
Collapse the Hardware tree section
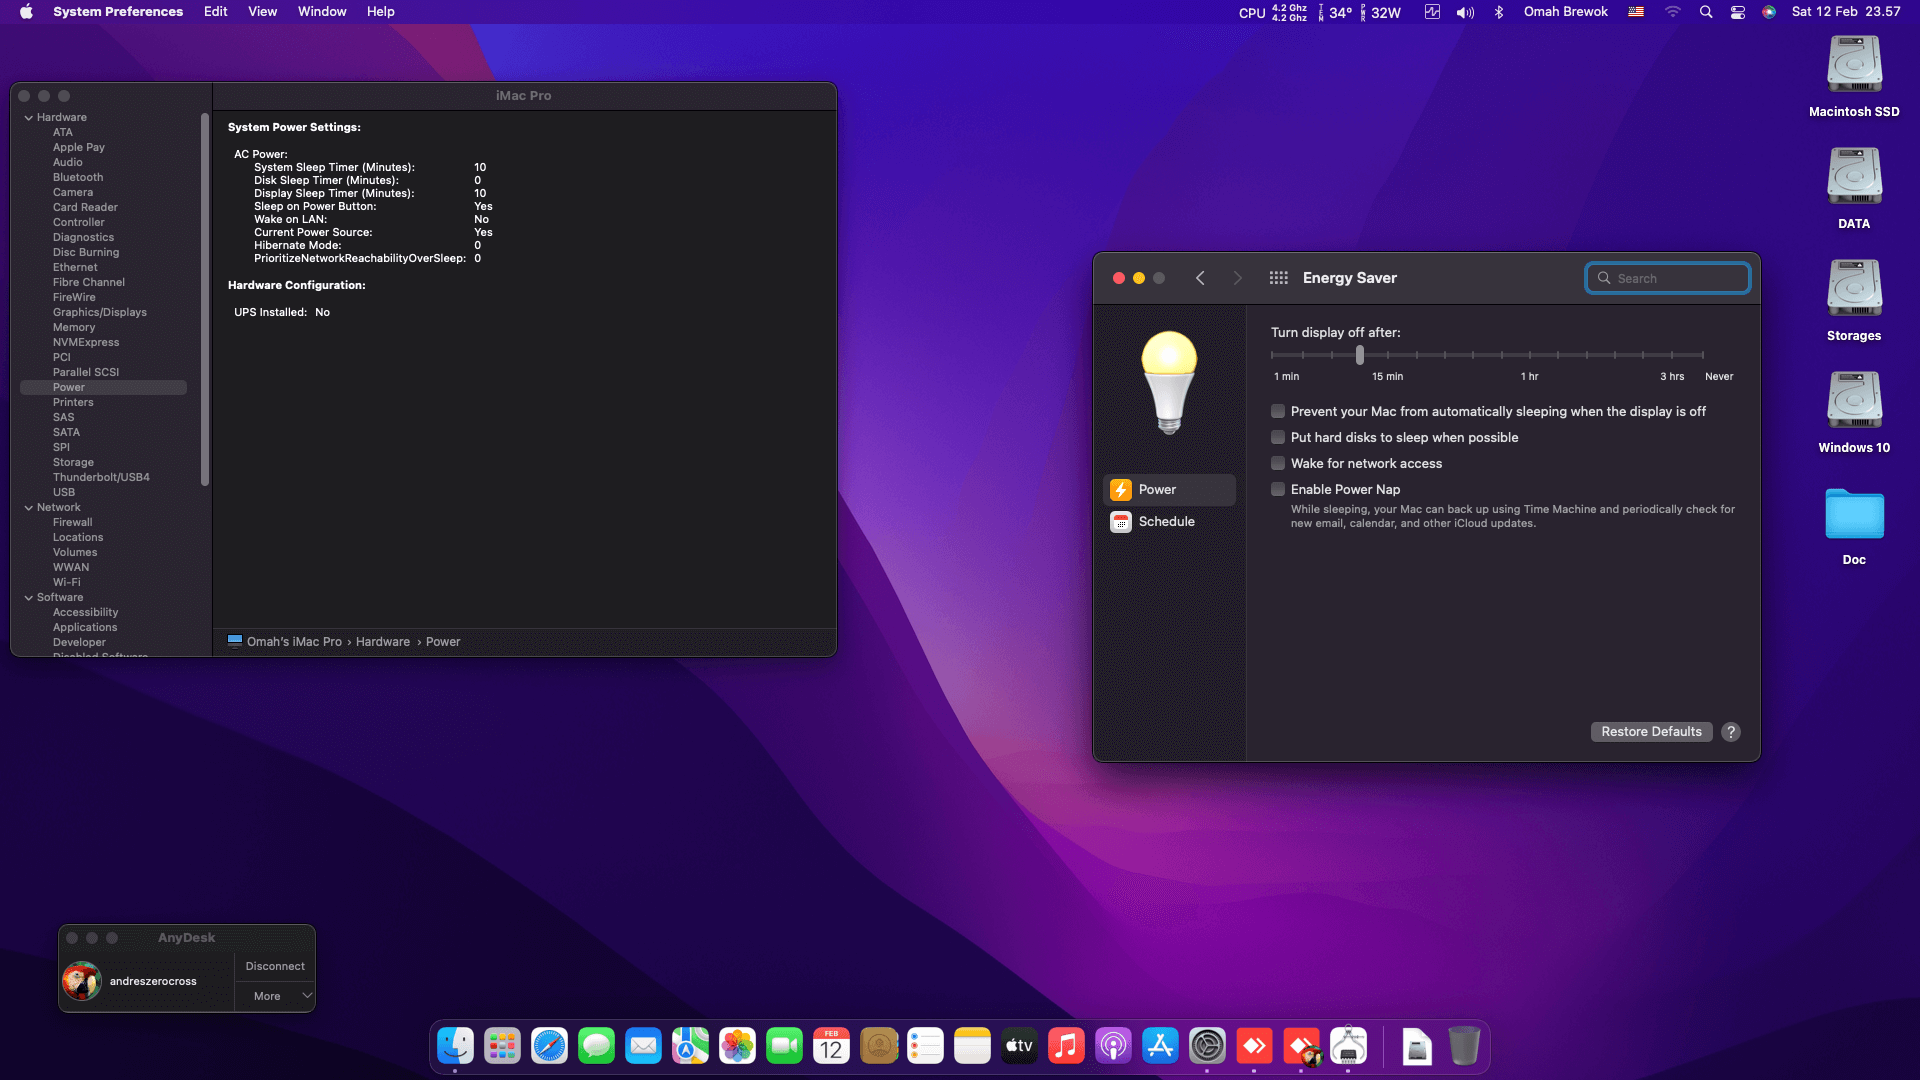[29, 117]
